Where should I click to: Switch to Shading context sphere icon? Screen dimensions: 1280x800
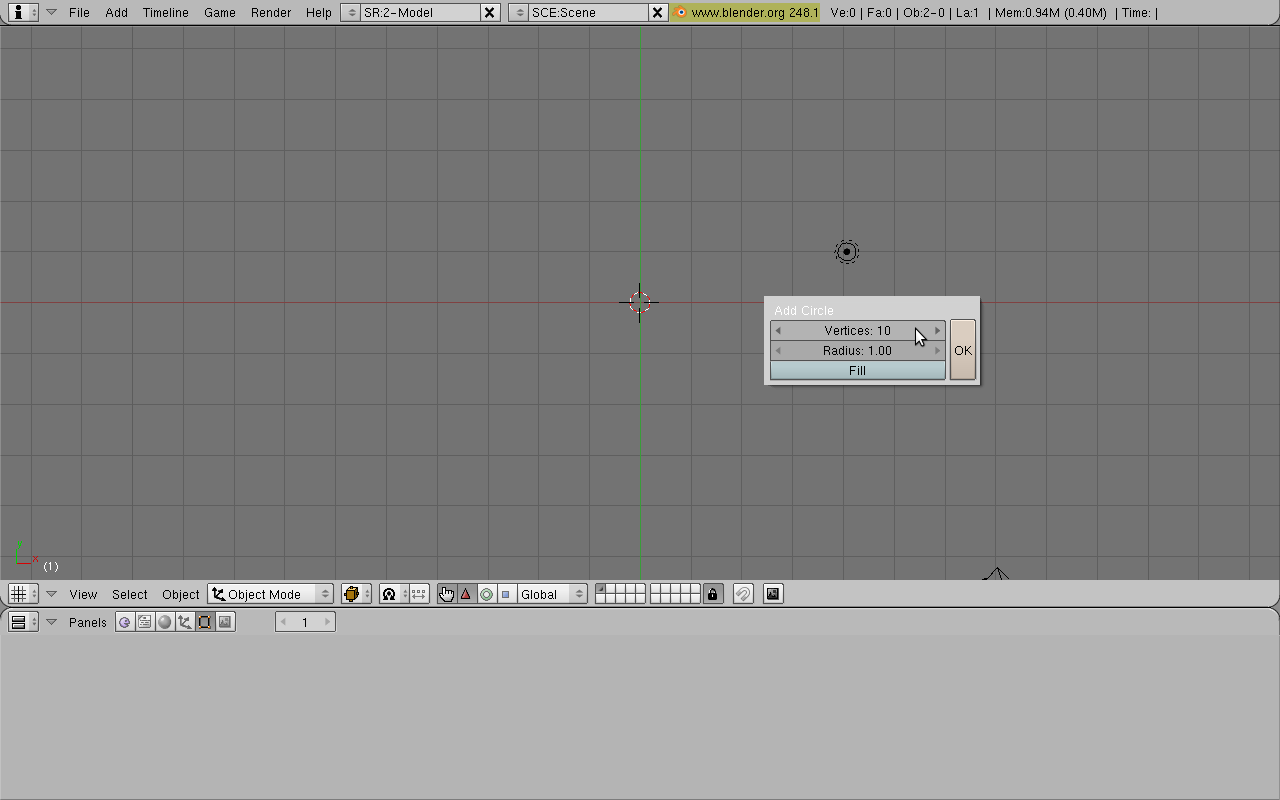(x=165, y=622)
